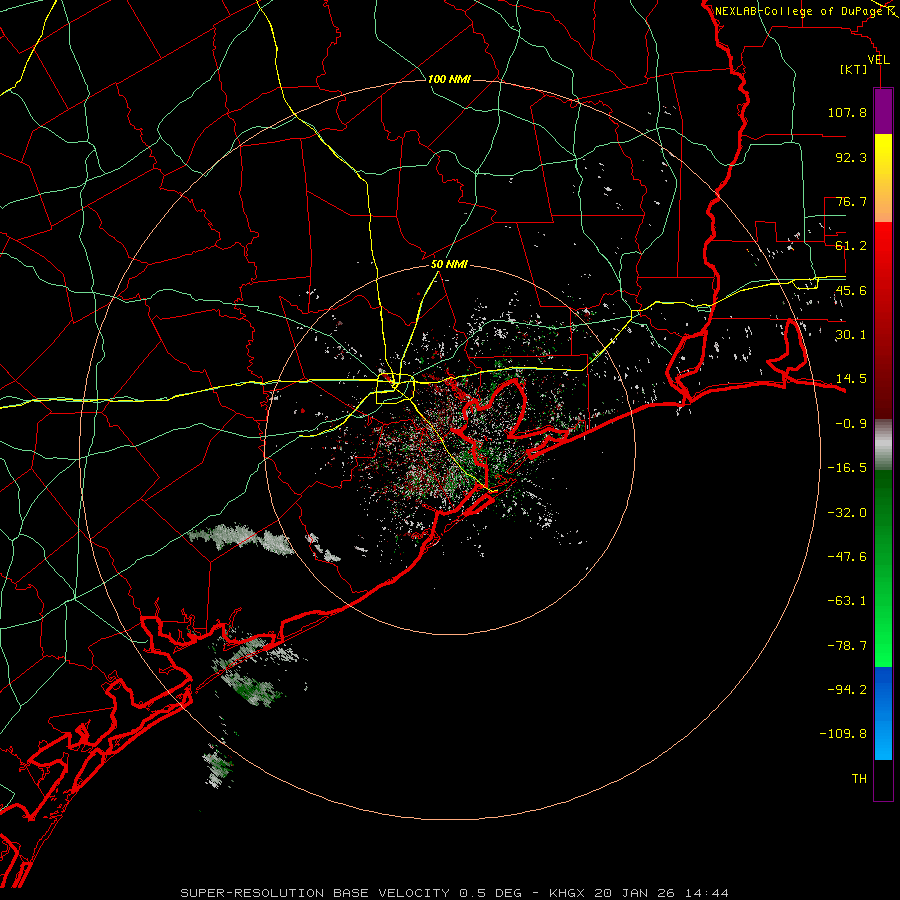Click the 76.7 velocity scale value
The image size is (900, 900).
tap(851, 201)
